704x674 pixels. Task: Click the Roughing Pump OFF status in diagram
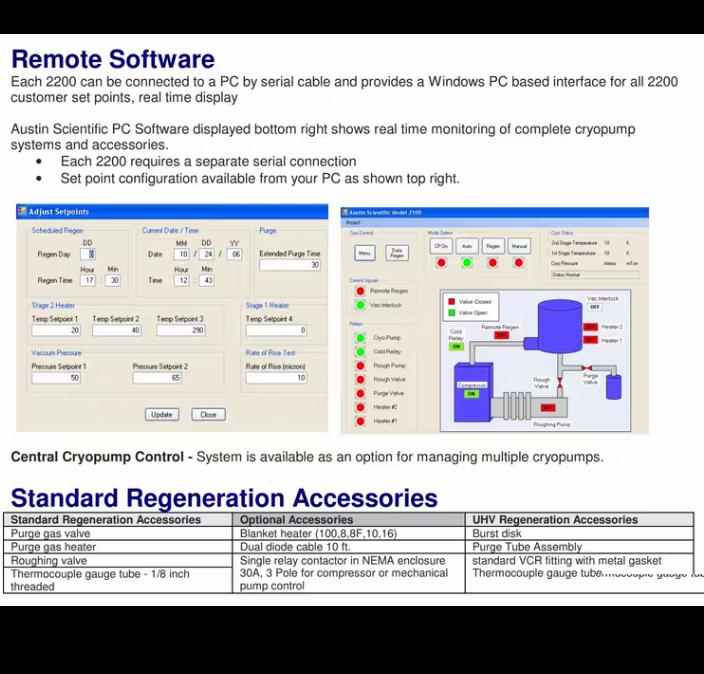[x=548, y=407]
